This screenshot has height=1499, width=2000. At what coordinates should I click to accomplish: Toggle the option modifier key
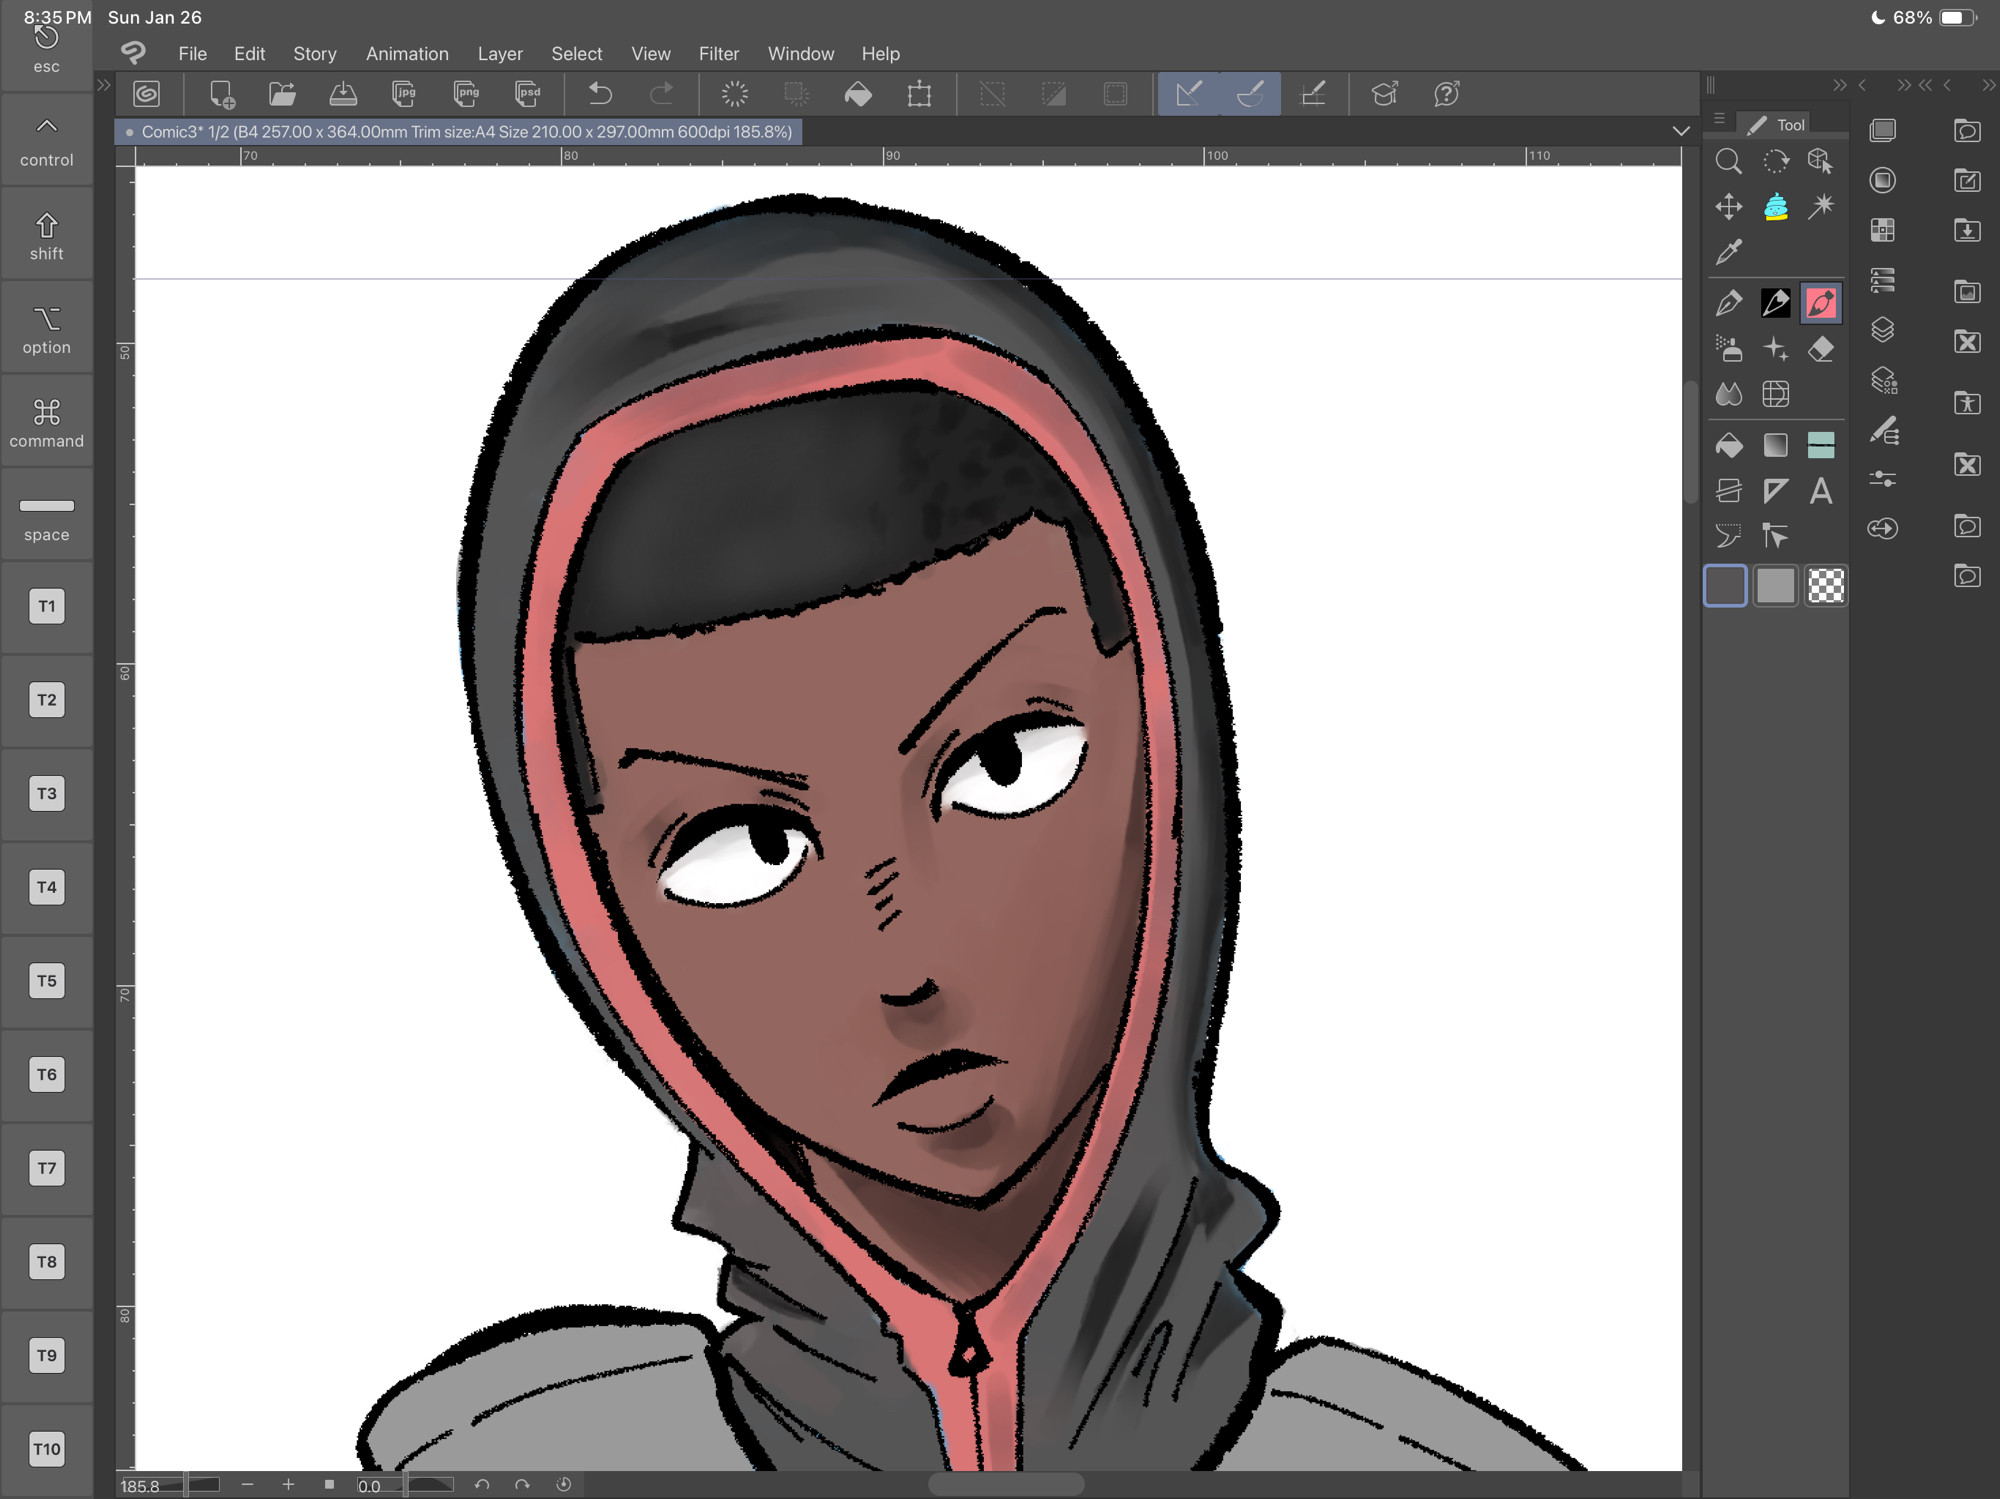click(46, 329)
